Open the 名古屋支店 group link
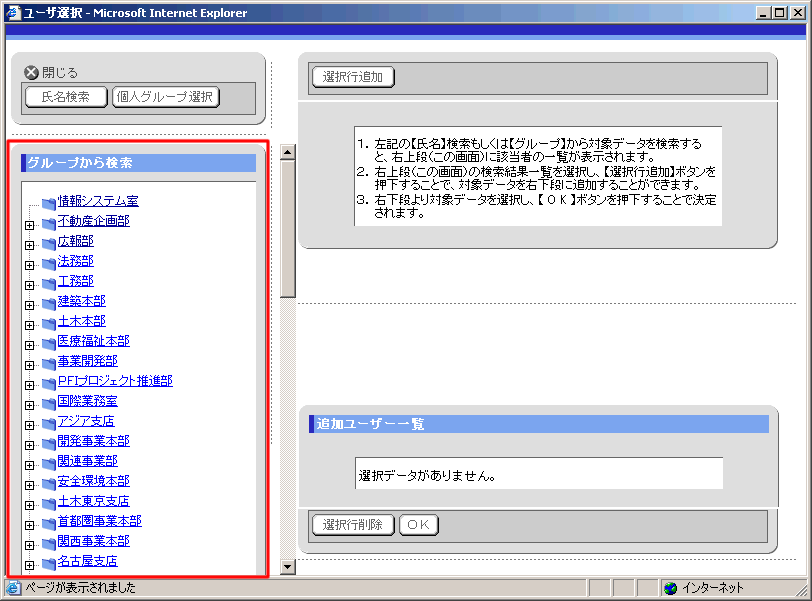812x601 pixels. point(88,561)
